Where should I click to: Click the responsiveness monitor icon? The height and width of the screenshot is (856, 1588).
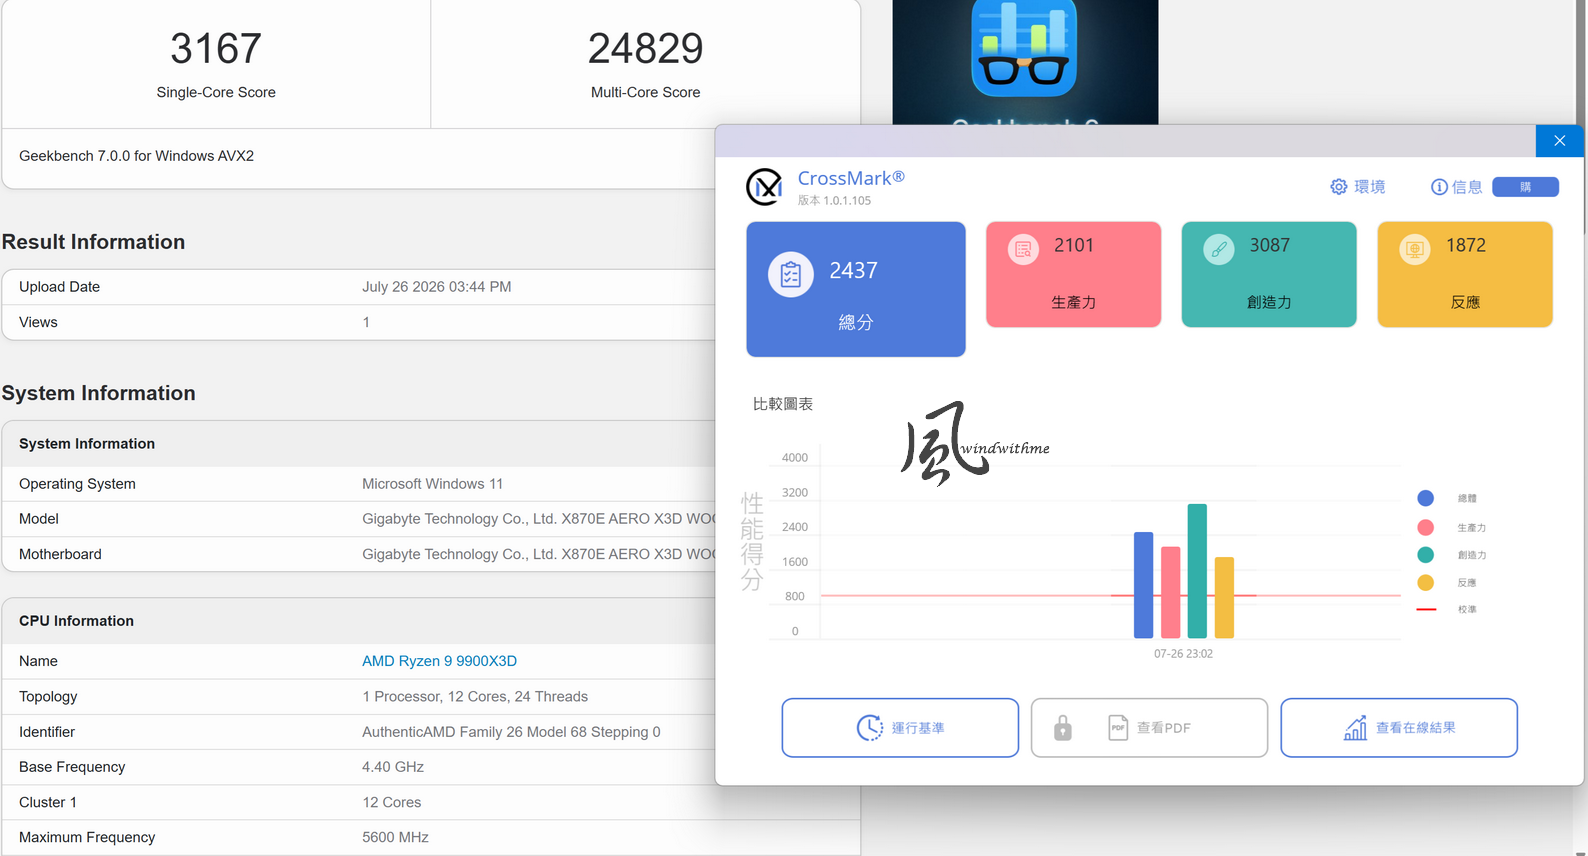1414,249
